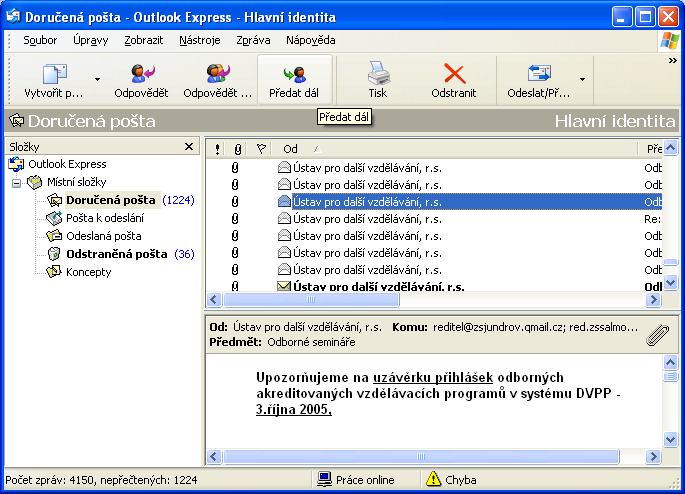Expand the toolbar overflow chevron
The width and height of the screenshot is (685, 494).
click(673, 61)
